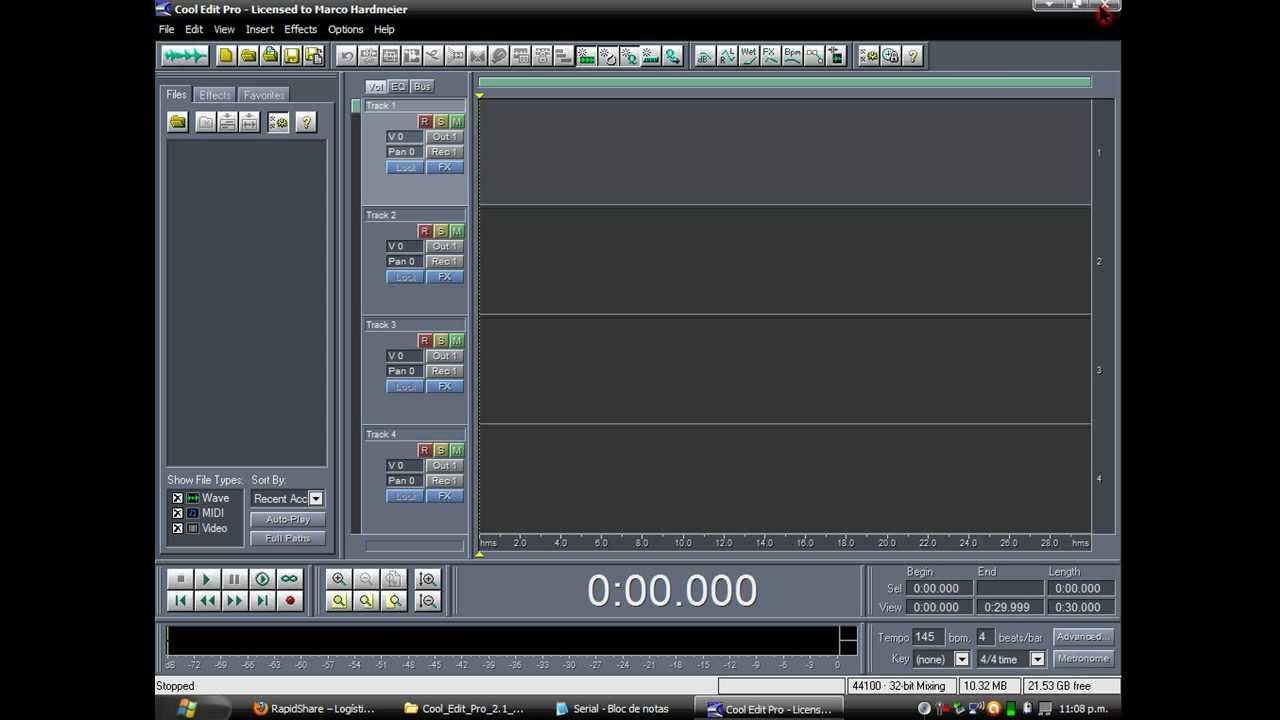Zoom out vertically icon
The height and width of the screenshot is (720, 1280).
(x=427, y=601)
